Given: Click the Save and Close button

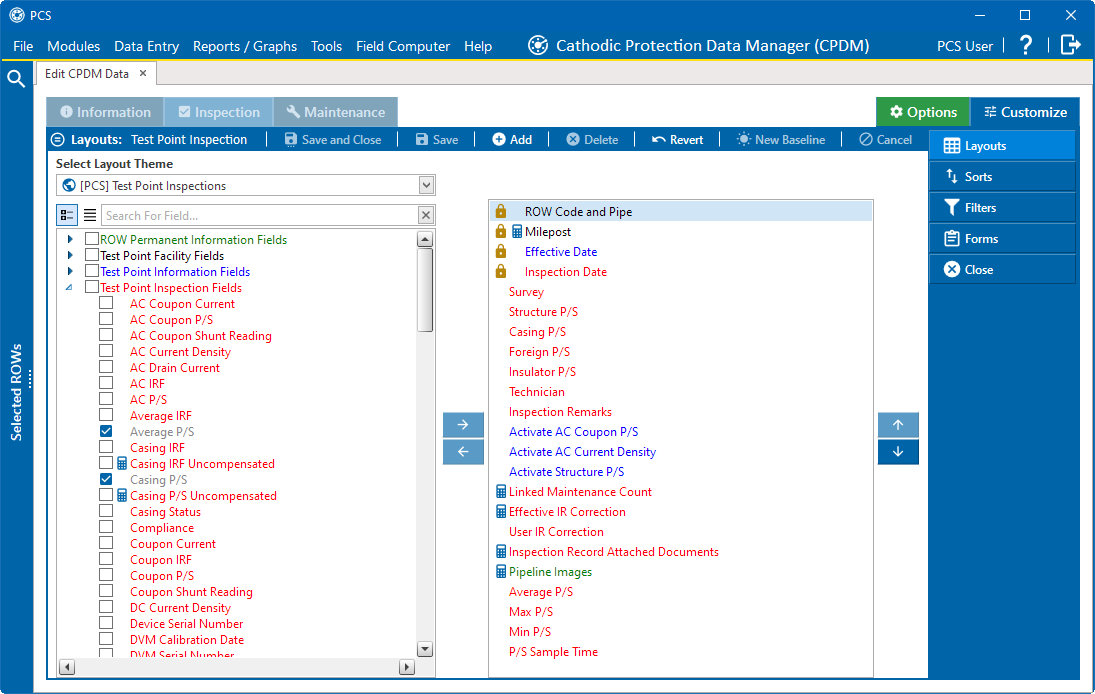Looking at the screenshot, I should tap(332, 140).
